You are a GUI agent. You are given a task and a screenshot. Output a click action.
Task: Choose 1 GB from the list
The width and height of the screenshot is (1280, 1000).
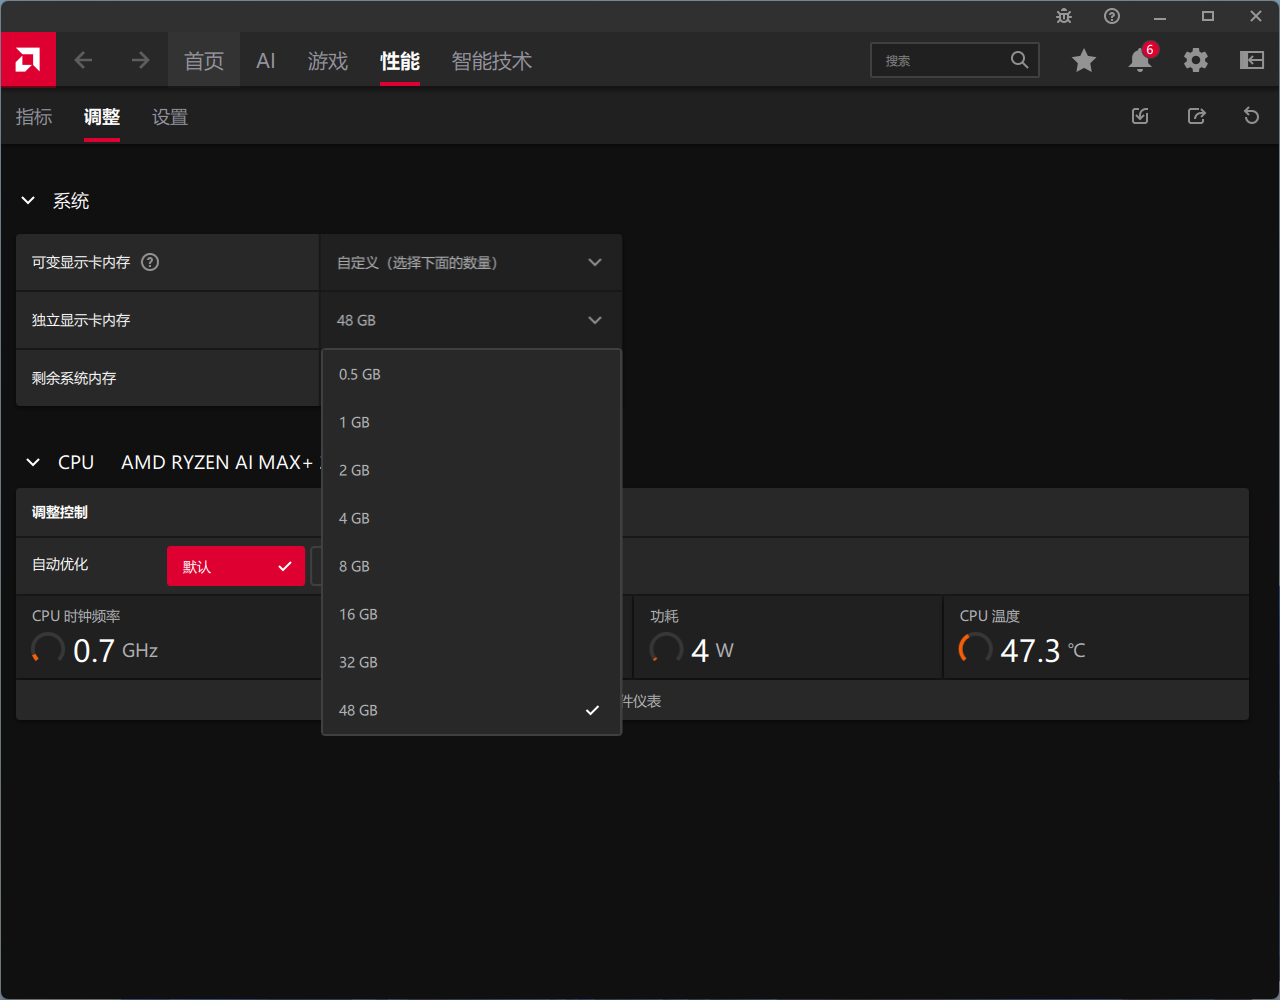[x=471, y=422]
